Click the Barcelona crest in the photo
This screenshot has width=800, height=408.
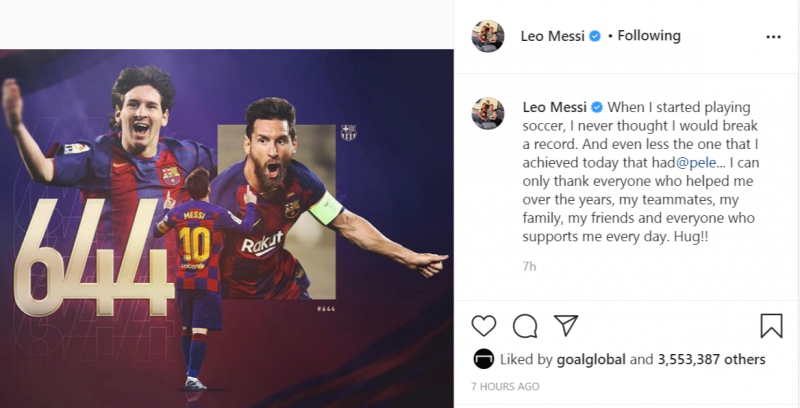348,132
